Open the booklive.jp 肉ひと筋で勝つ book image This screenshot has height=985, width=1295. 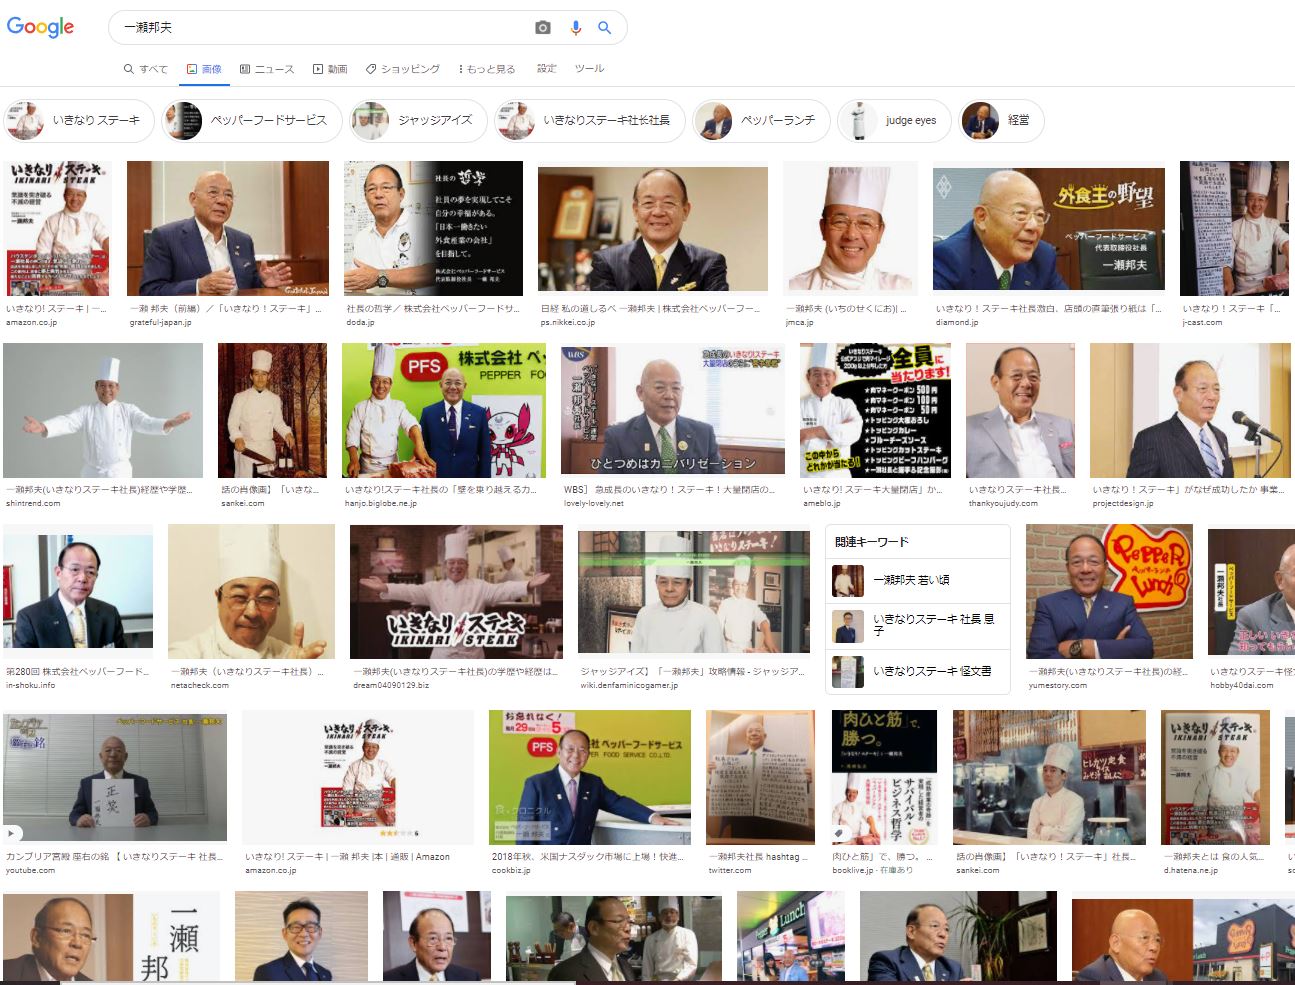coord(885,776)
